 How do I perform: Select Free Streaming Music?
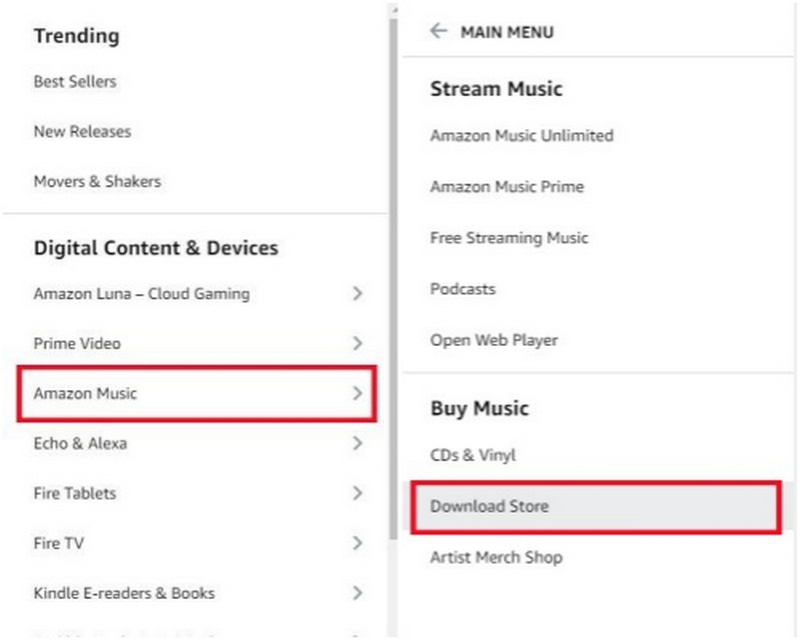click(x=509, y=238)
